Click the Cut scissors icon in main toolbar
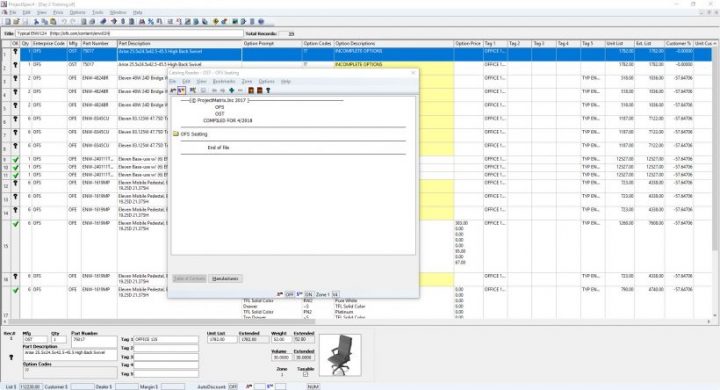Viewport: 720px width, 390px height. pyautogui.click(x=36, y=22)
